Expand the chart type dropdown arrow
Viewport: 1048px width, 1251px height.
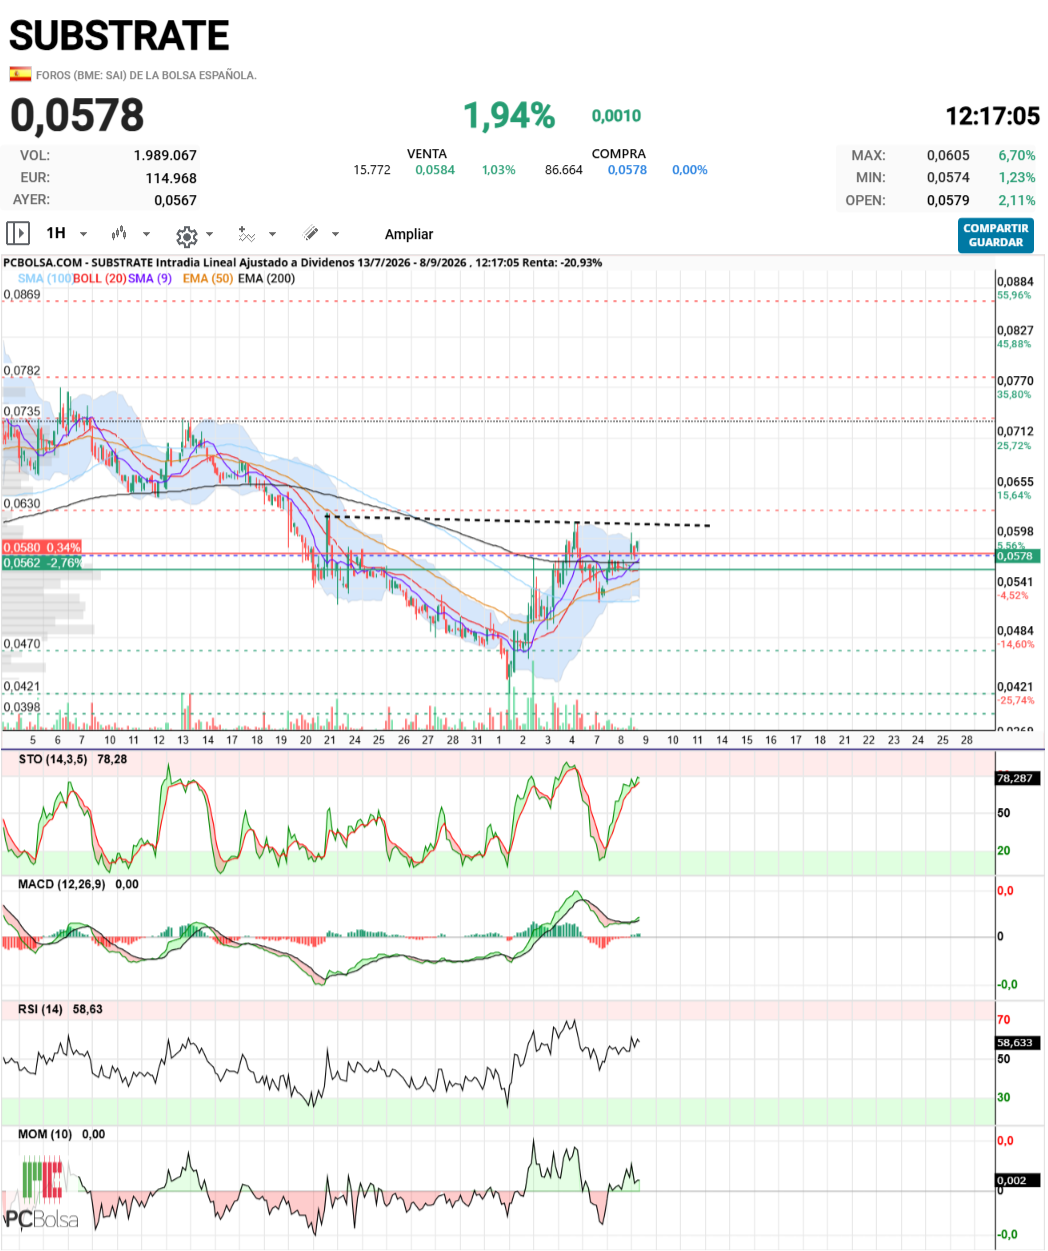tap(146, 234)
